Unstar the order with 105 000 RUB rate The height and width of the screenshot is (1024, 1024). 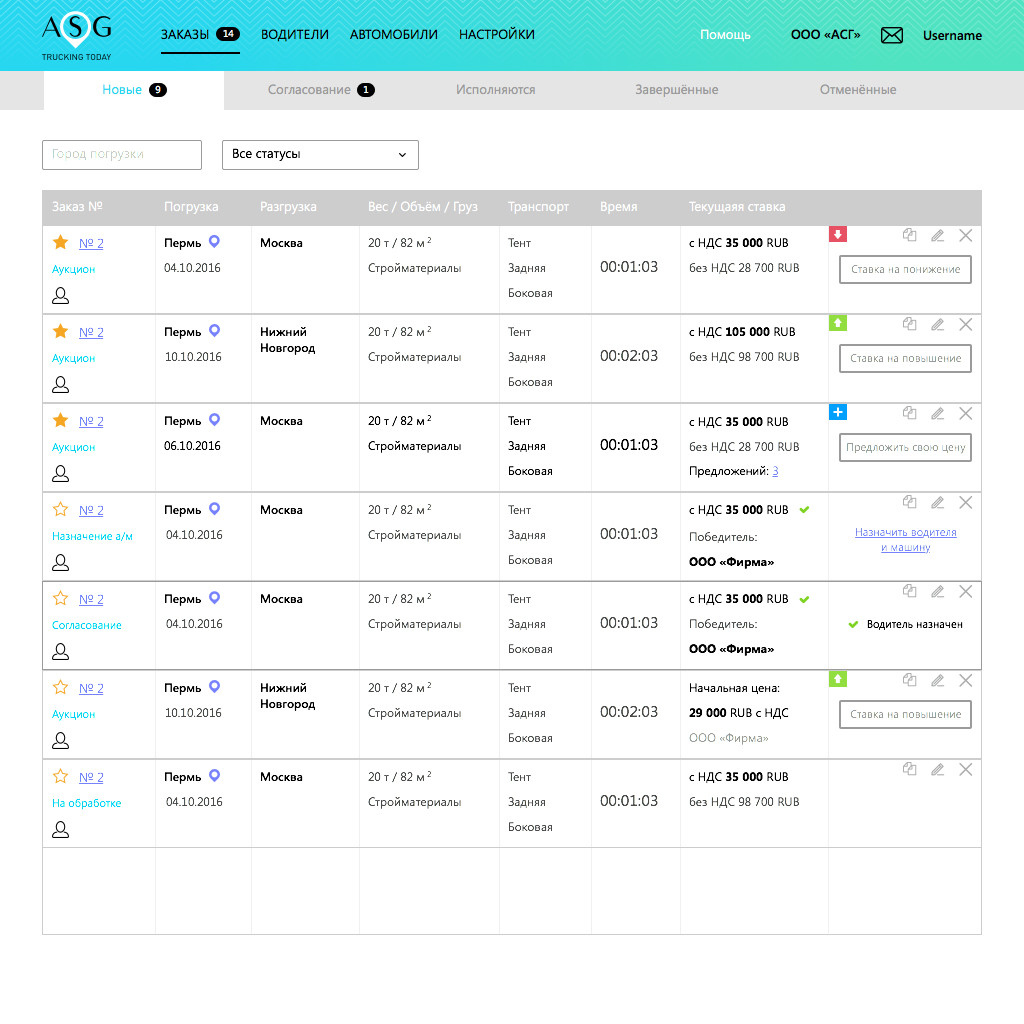pos(61,331)
